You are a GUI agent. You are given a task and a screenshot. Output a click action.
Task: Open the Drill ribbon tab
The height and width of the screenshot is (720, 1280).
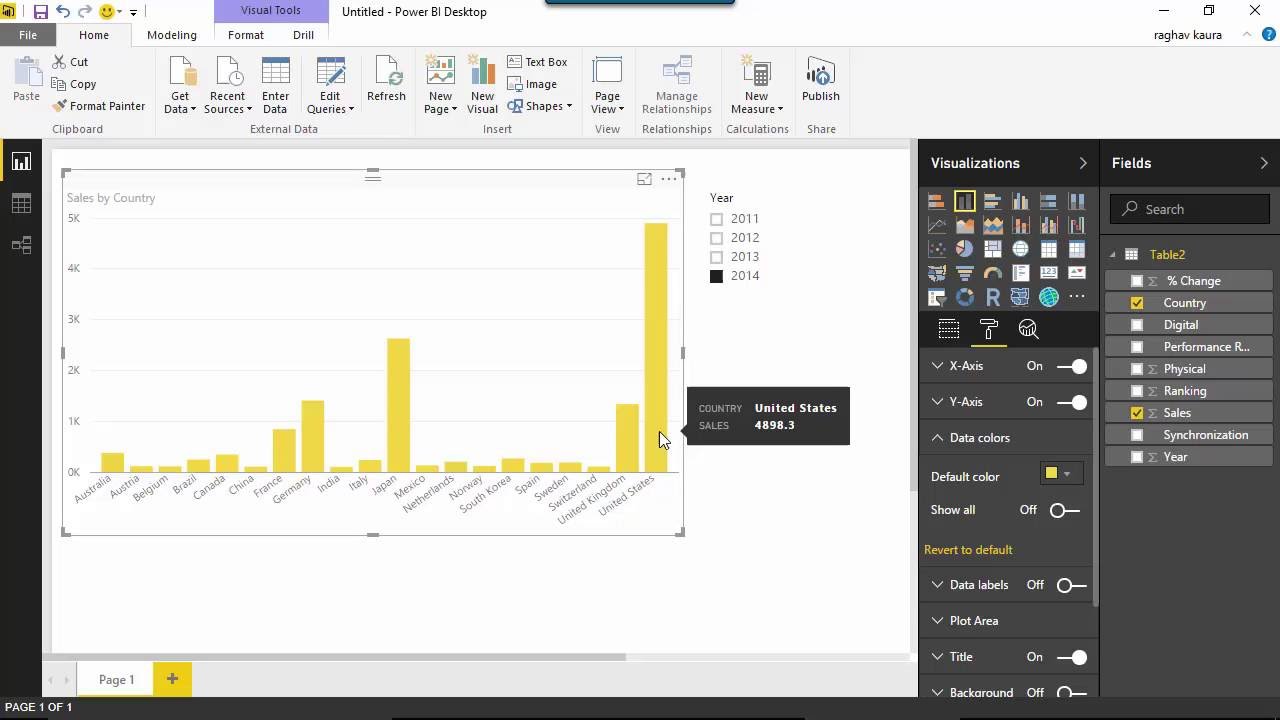point(303,35)
